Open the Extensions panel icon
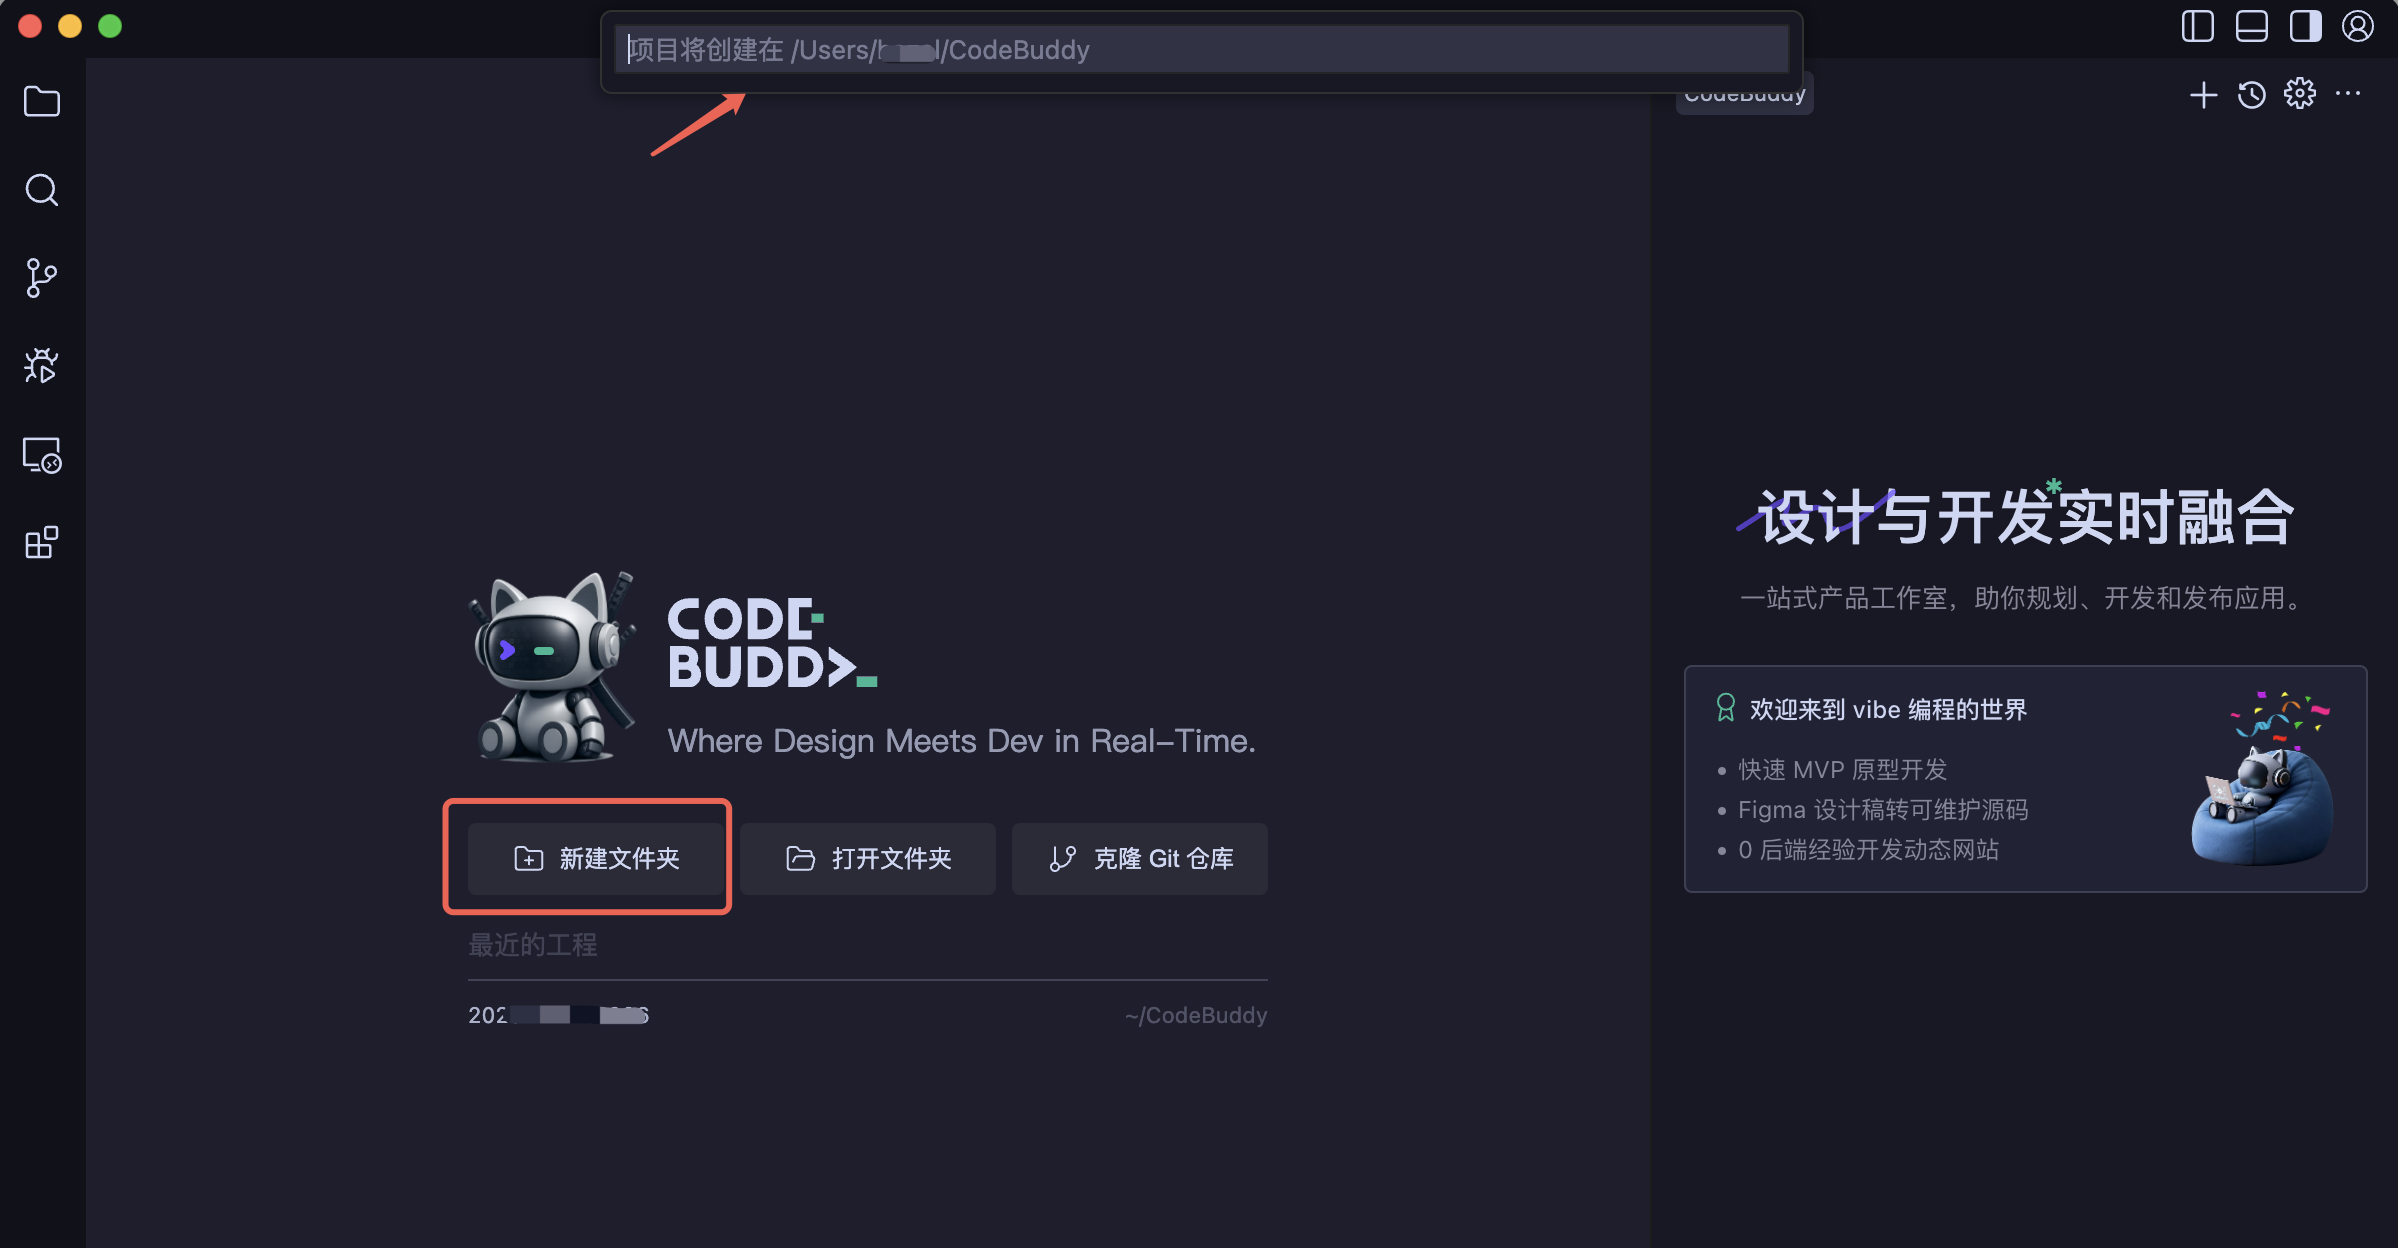Image resolution: width=2398 pixels, height=1248 pixels. click(x=41, y=543)
